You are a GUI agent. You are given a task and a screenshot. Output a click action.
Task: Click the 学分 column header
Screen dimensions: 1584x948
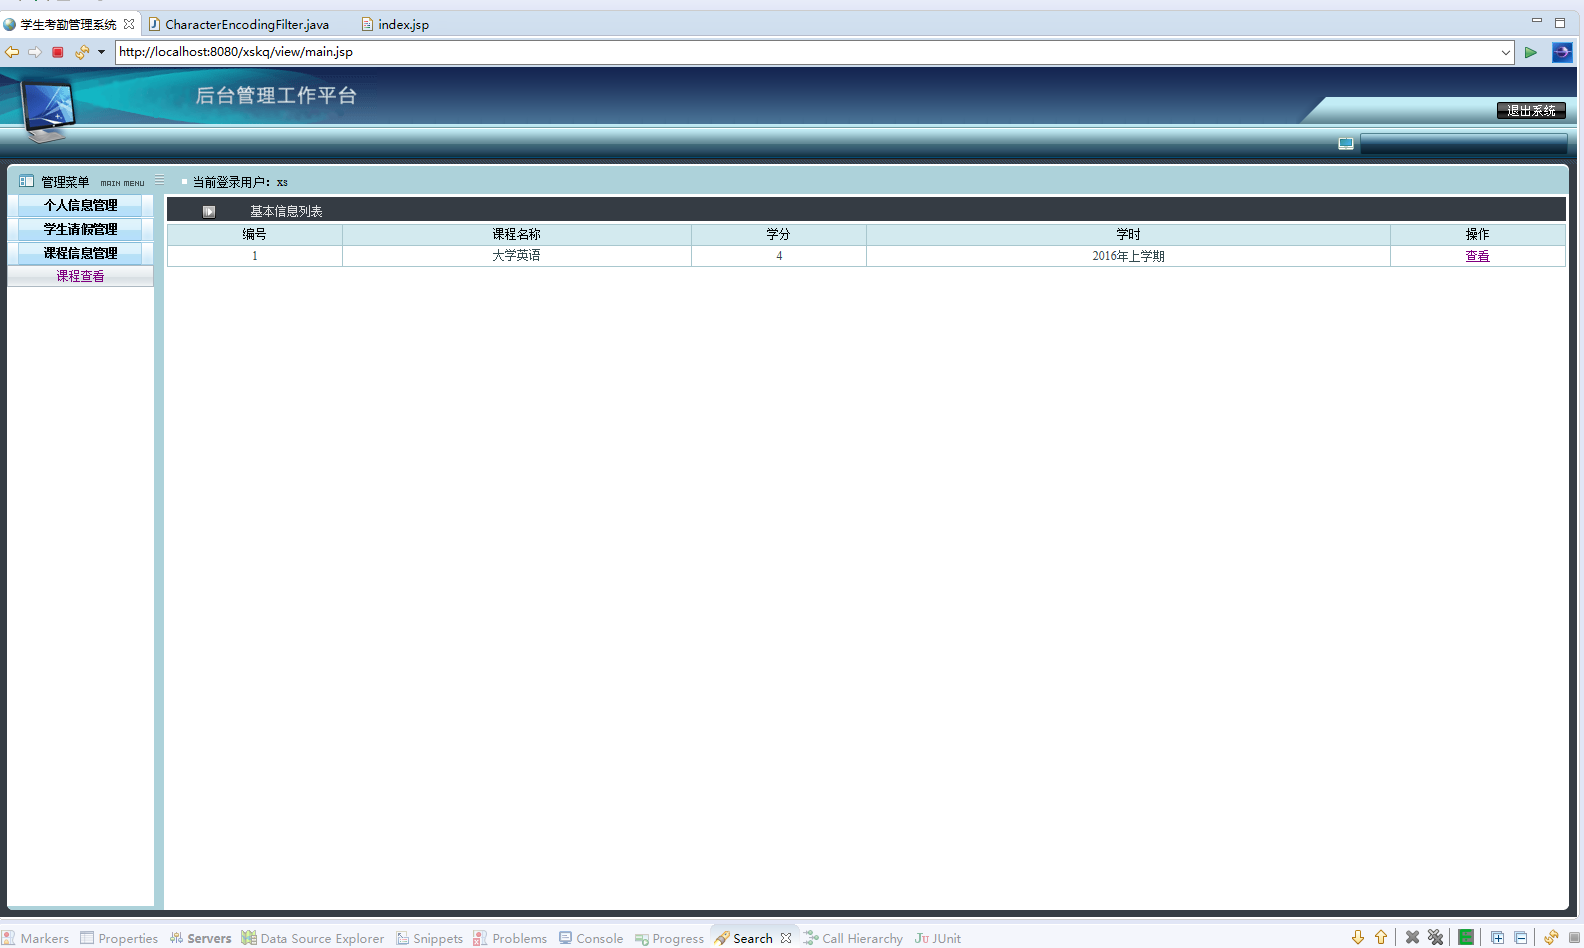point(778,234)
